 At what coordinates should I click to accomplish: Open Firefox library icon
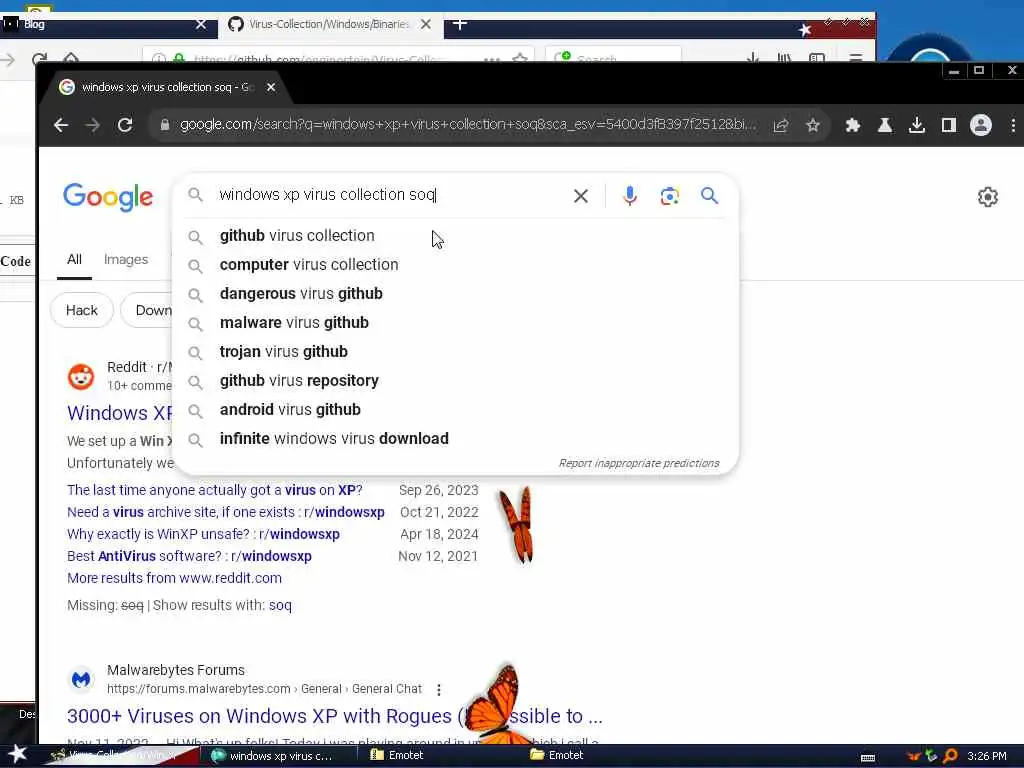click(x=784, y=57)
